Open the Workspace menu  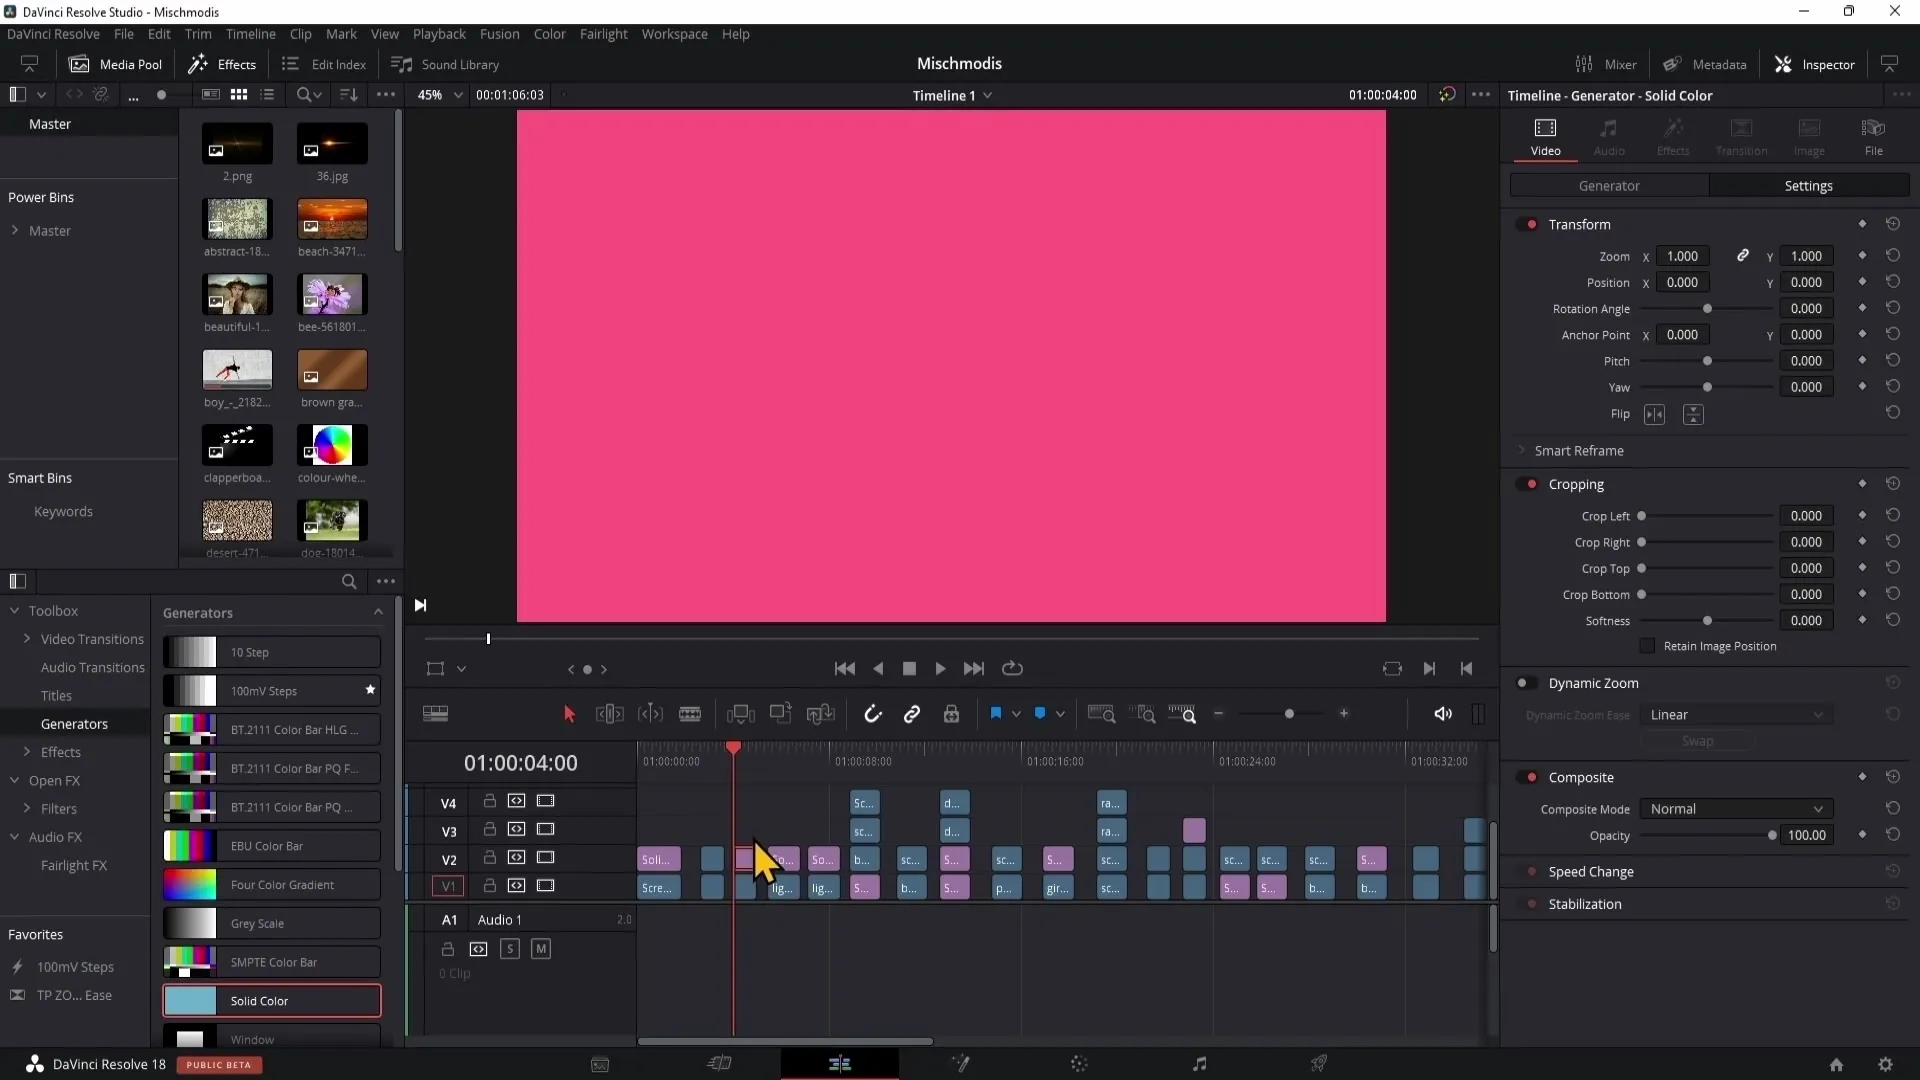coord(674,34)
